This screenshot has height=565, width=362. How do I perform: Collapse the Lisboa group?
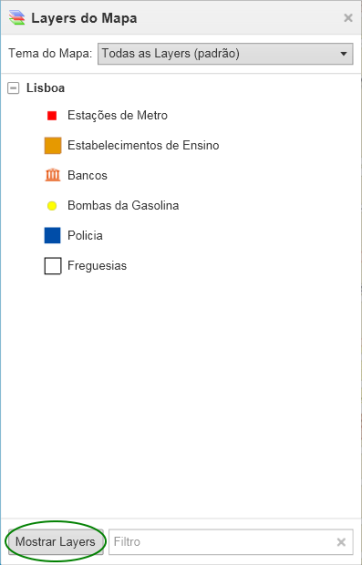tap(13, 88)
